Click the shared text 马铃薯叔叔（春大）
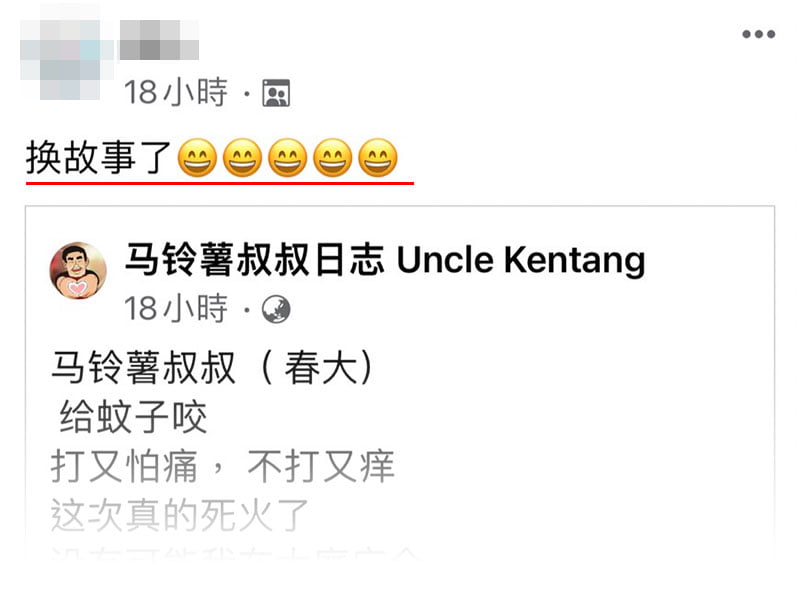 213,367
